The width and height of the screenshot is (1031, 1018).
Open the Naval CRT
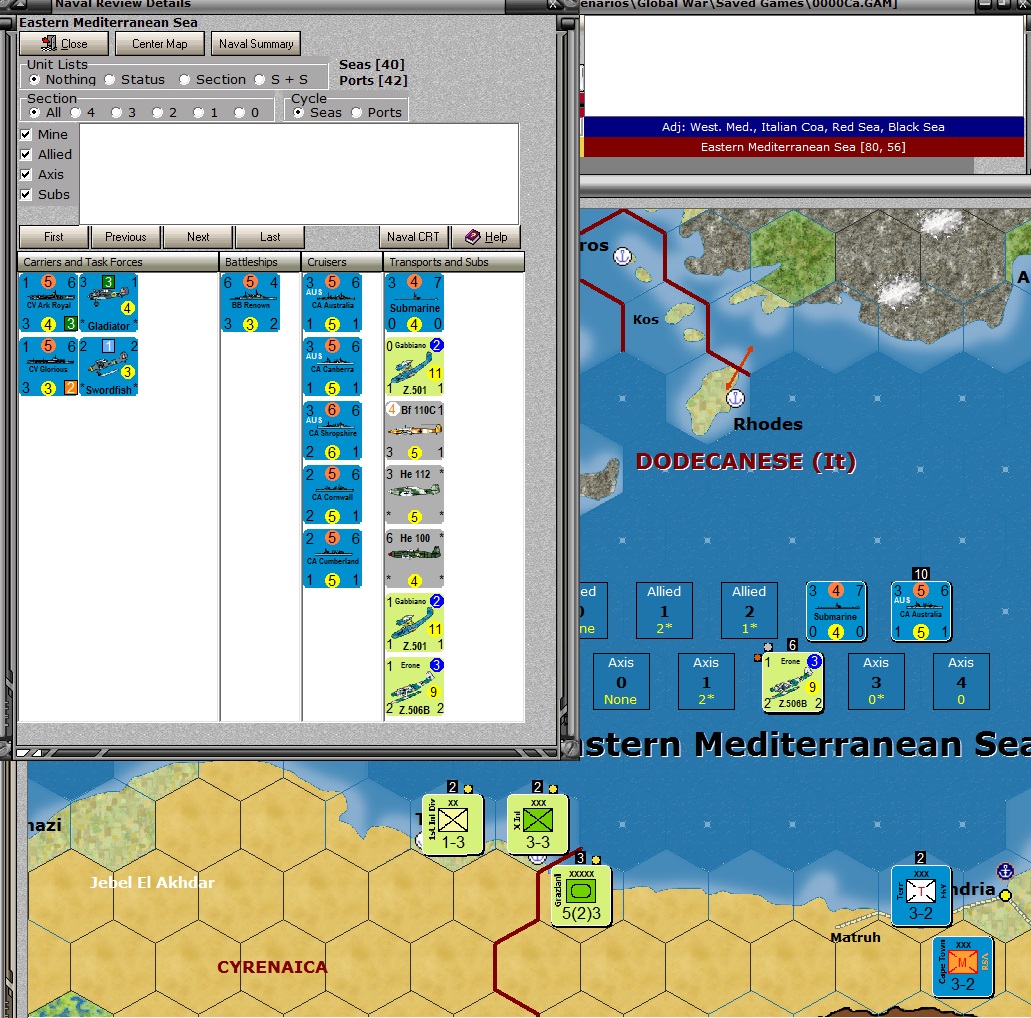[413, 237]
